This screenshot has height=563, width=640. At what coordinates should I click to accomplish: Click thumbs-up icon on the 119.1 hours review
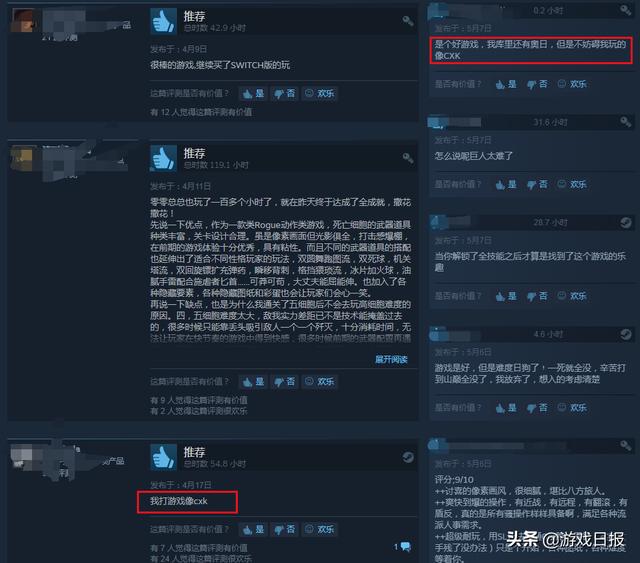(x=164, y=158)
